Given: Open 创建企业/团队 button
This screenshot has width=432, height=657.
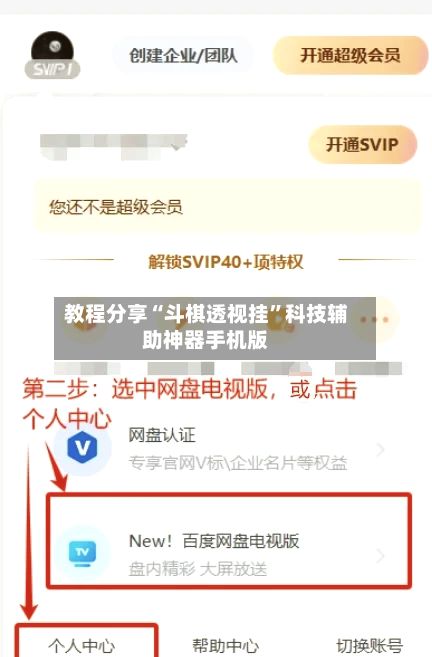Looking at the screenshot, I should (183, 56).
